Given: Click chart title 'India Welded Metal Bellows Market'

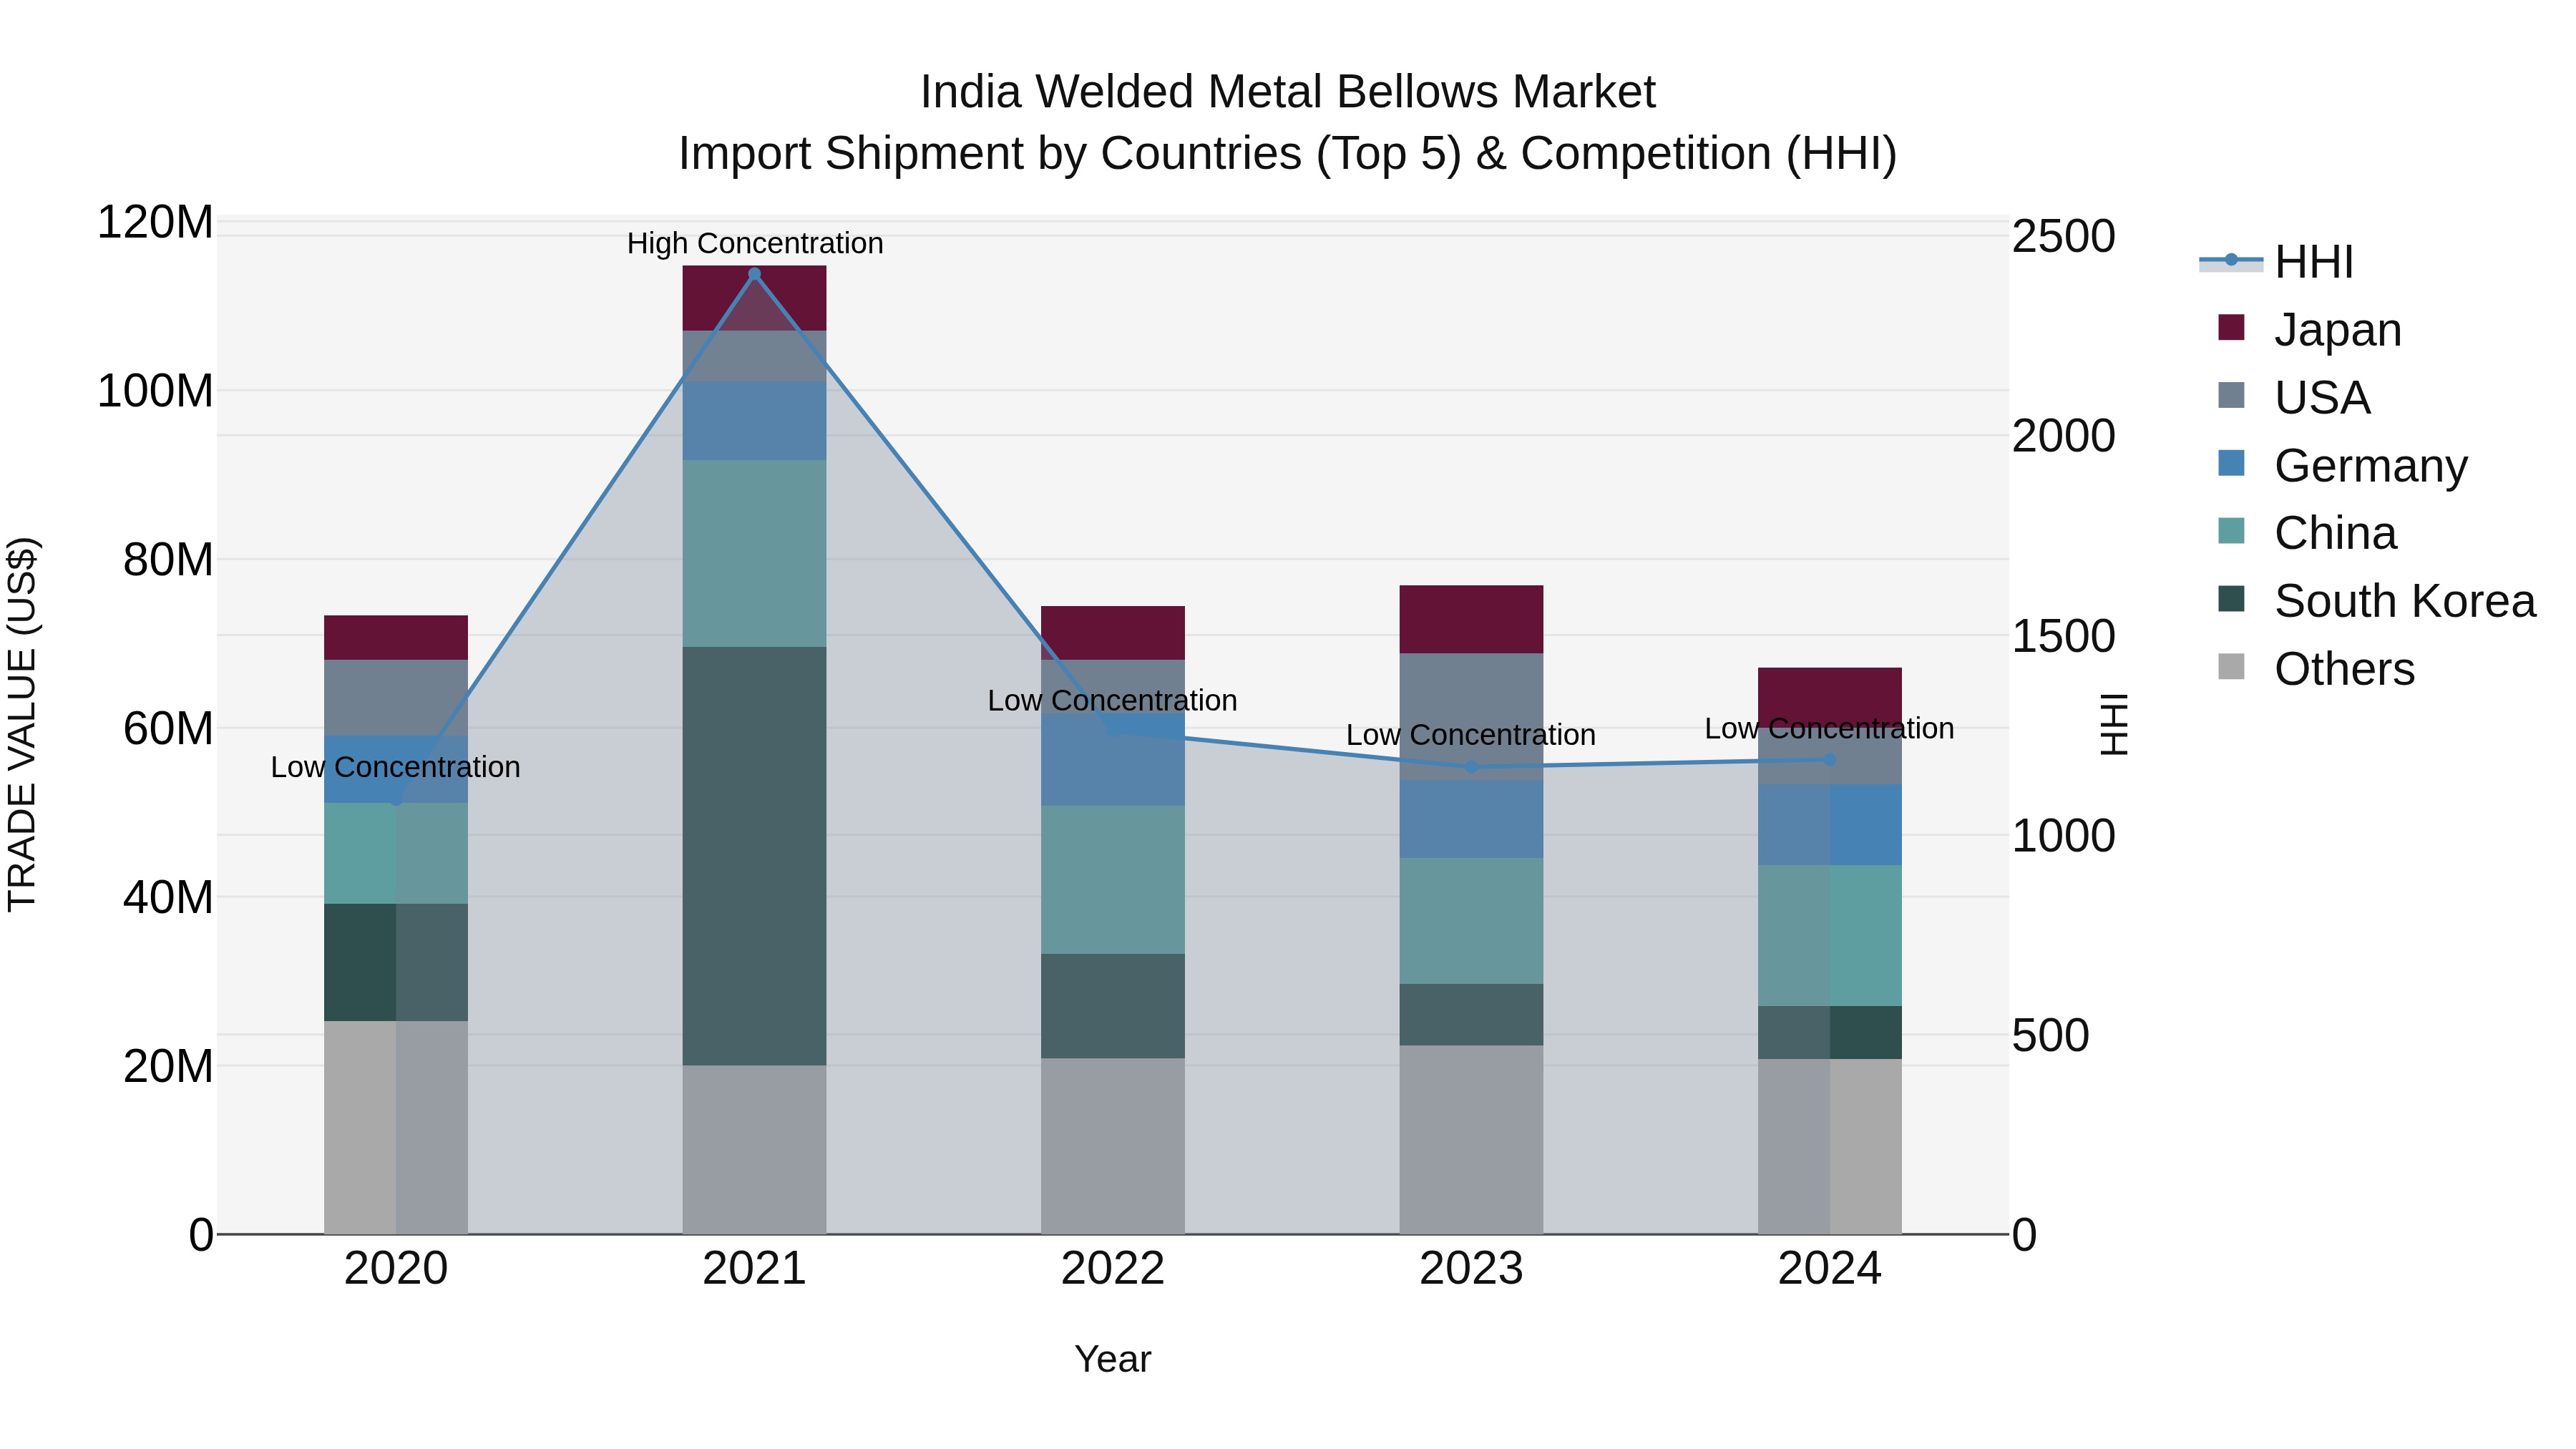Looking at the screenshot, I should (x=1288, y=92).
